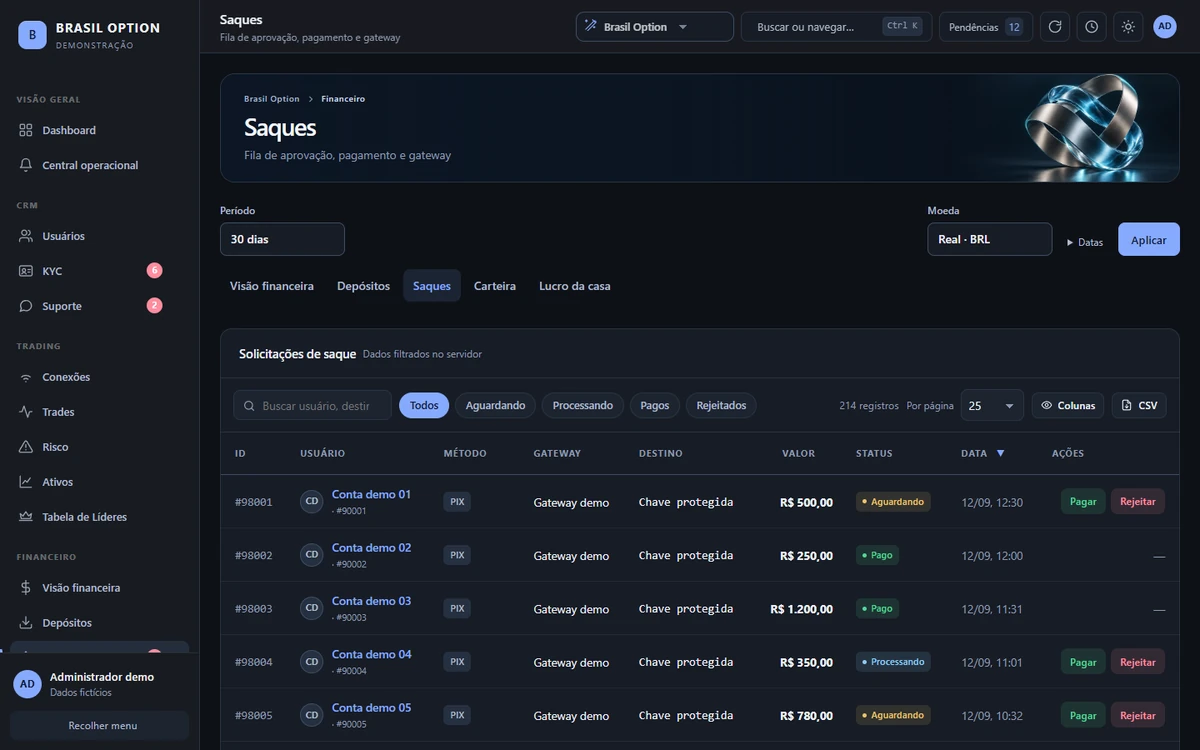Open the Suporte chat icon
This screenshot has height=750, width=1200.
[26, 306]
